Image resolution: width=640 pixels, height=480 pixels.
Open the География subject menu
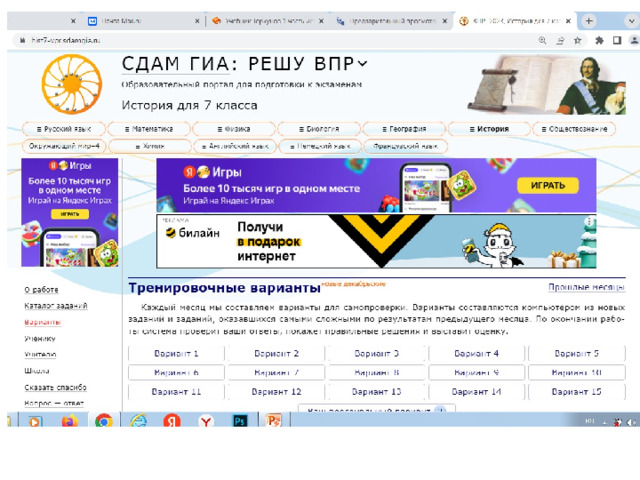pos(404,129)
